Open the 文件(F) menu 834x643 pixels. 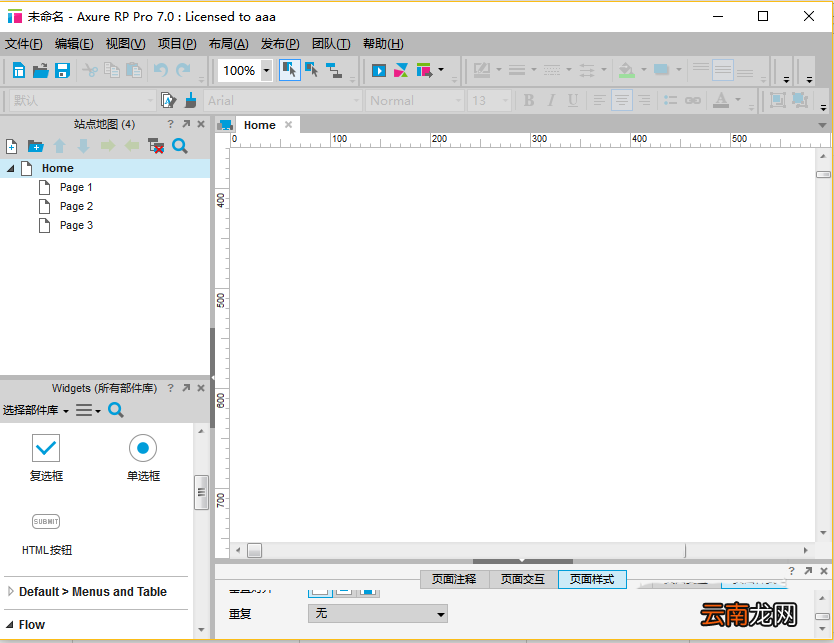tap(23, 44)
